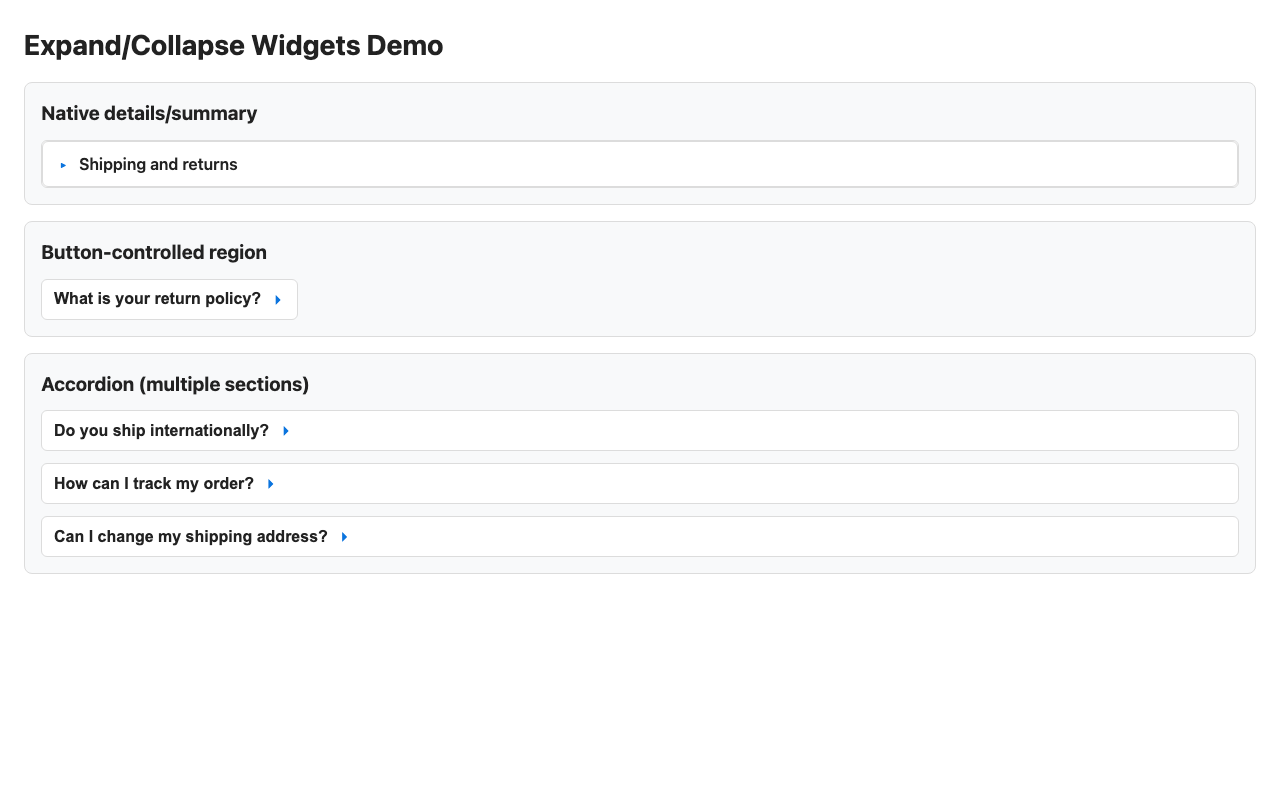The height and width of the screenshot is (800, 1280).
Task: Expand the "Can I change my shipping address?" section
Action: coord(190,537)
